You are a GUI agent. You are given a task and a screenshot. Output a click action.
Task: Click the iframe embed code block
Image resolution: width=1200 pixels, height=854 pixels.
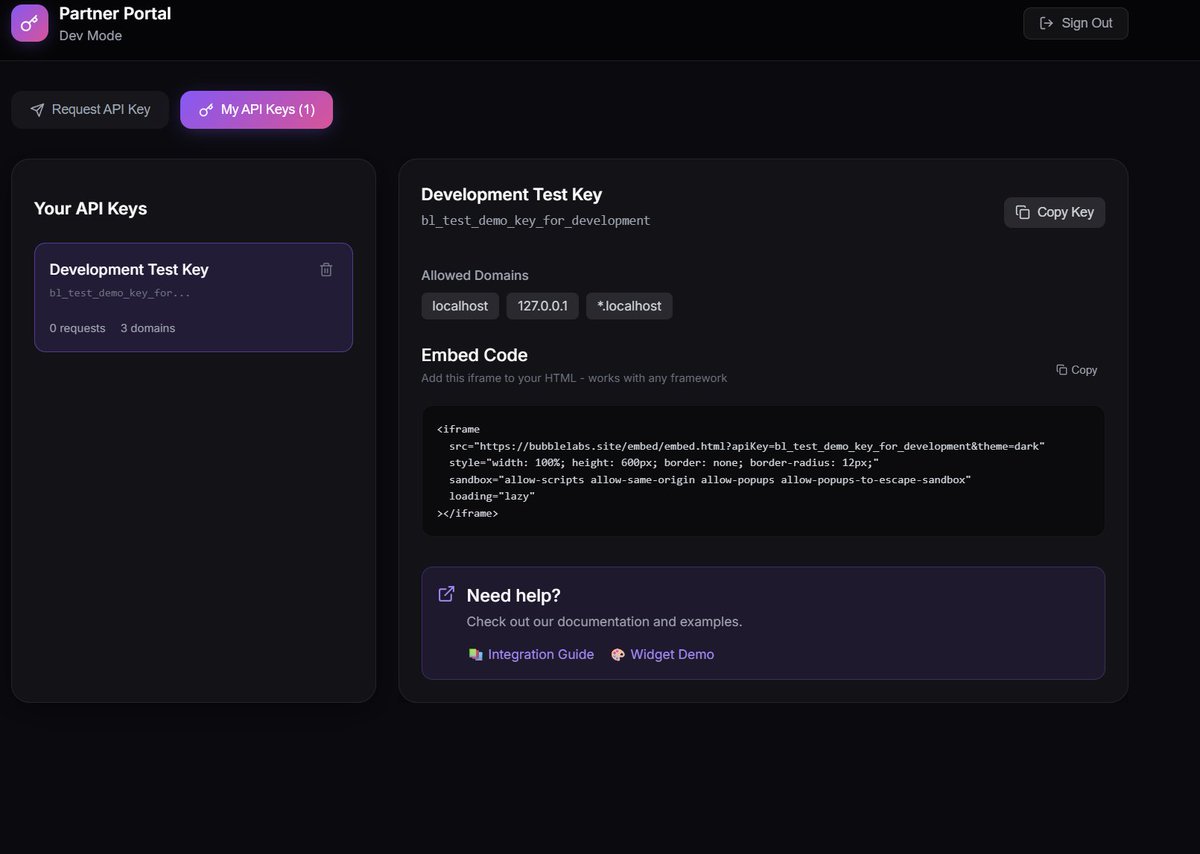763,471
